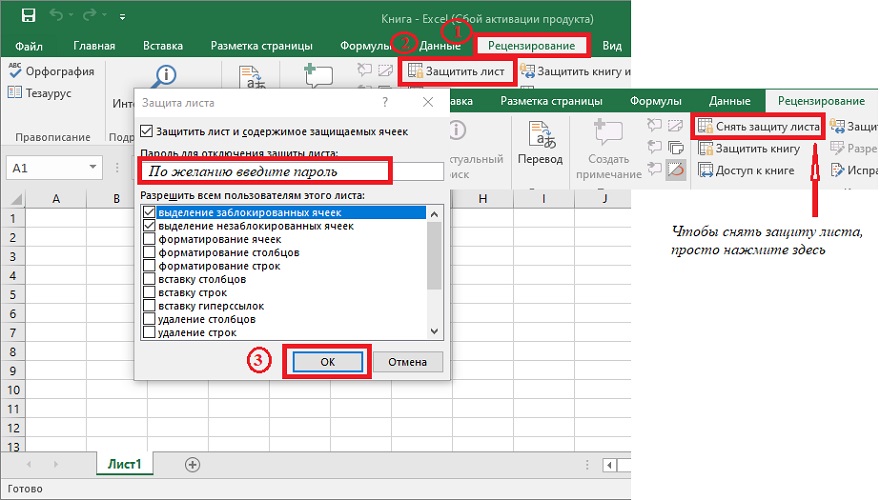Enable вставку столбцов checkbox
This screenshot has height=500, width=880.
coord(149,279)
